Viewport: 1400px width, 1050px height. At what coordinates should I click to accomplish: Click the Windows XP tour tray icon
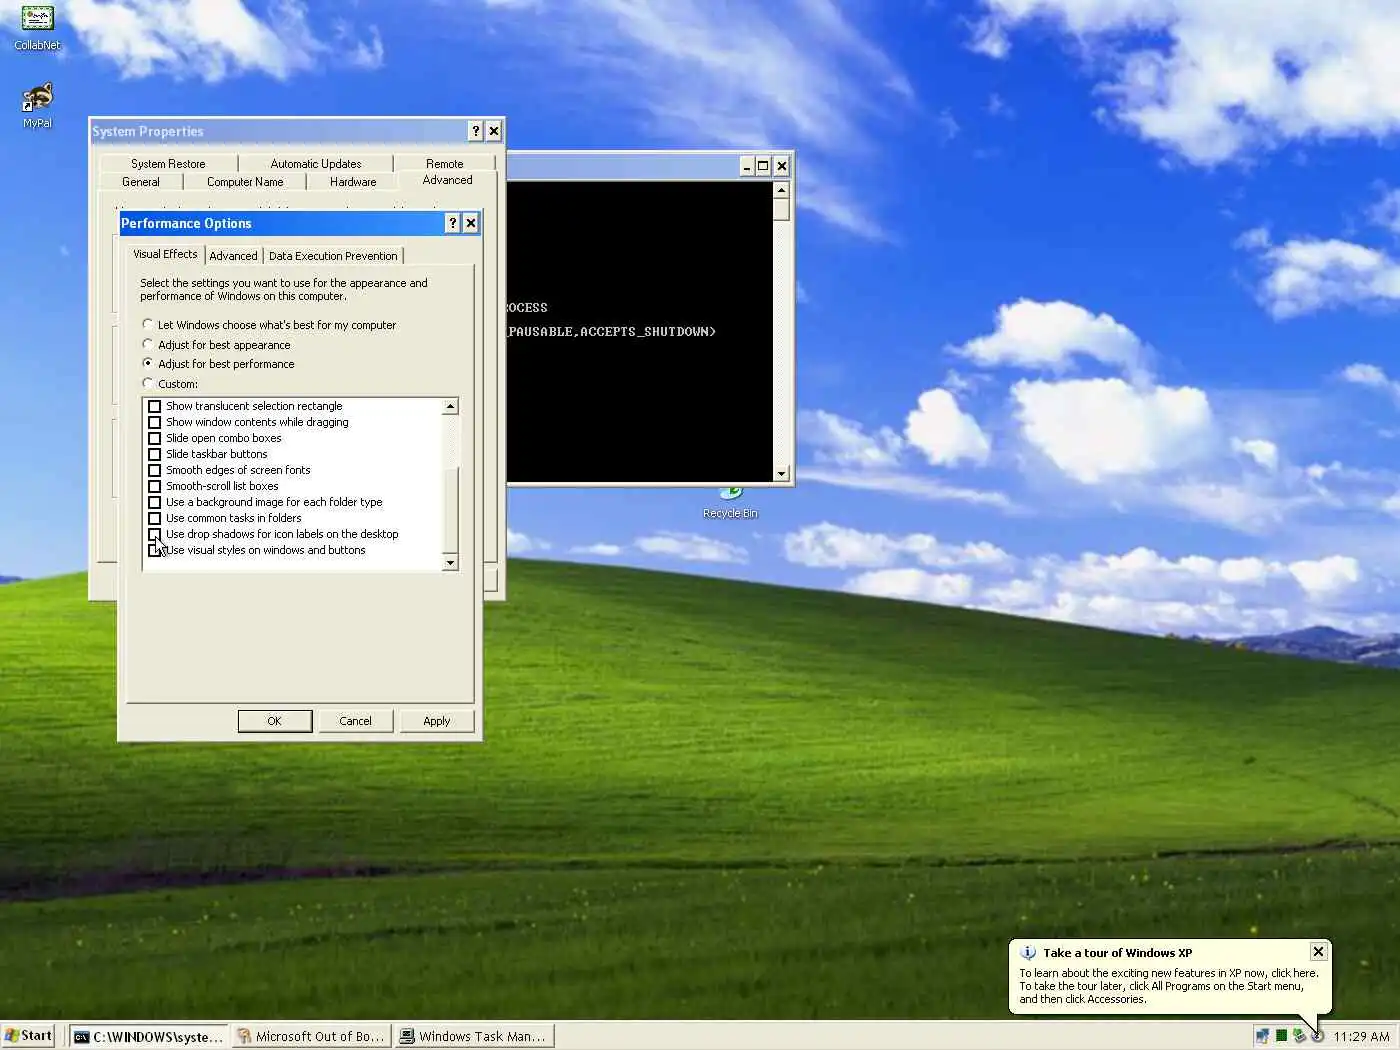1318,1036
